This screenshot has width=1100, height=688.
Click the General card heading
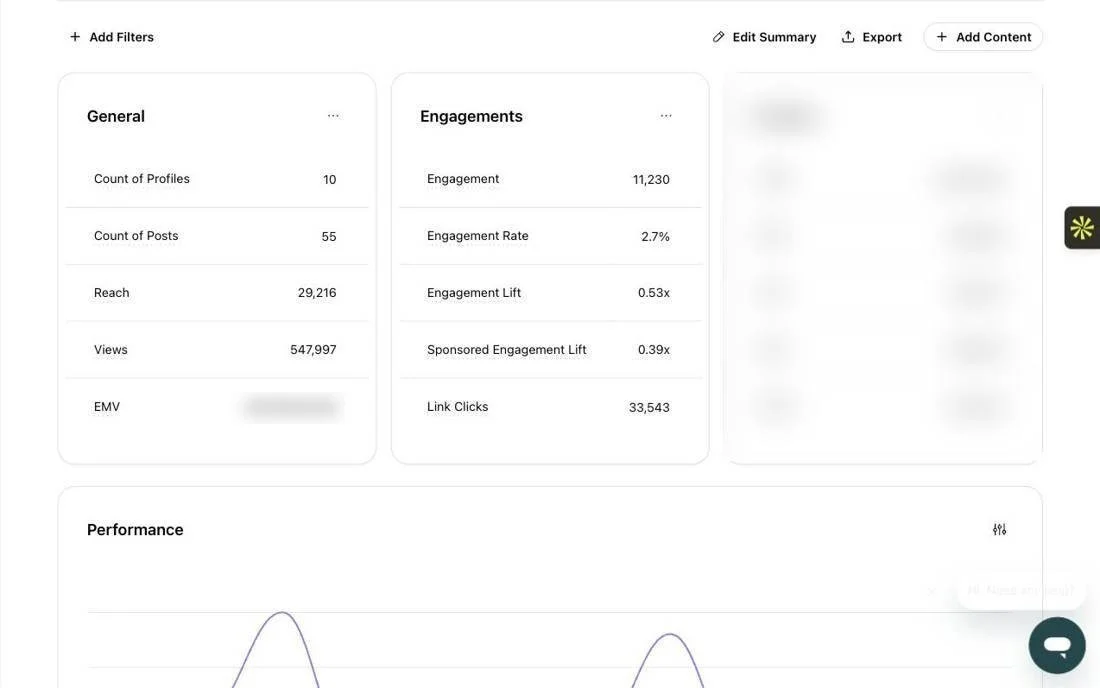(116, 116)
